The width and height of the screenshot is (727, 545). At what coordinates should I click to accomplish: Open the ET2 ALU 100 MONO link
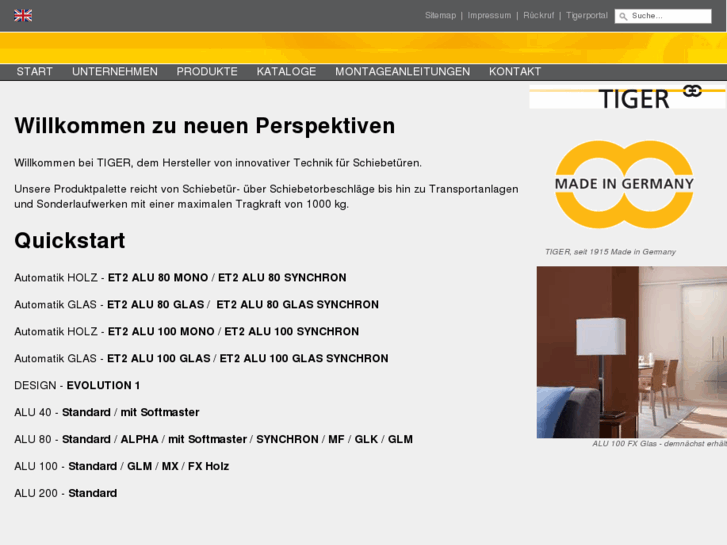(x=161, y=332)
